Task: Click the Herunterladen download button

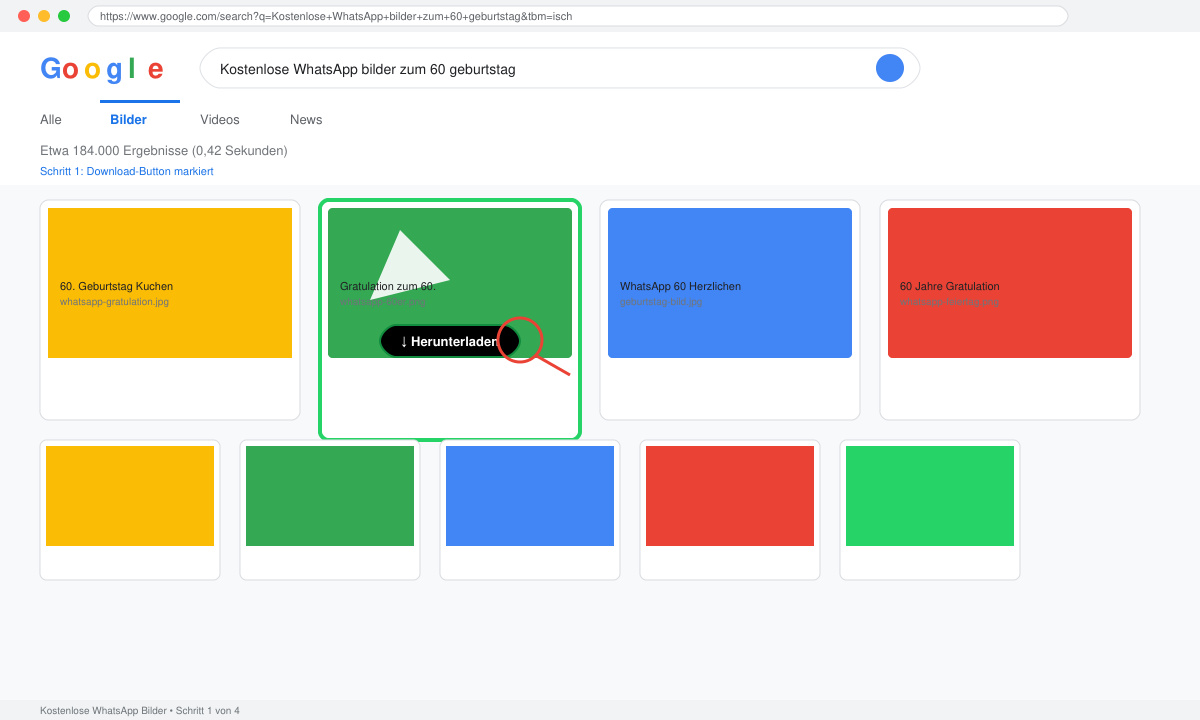Action: point(450,341)
